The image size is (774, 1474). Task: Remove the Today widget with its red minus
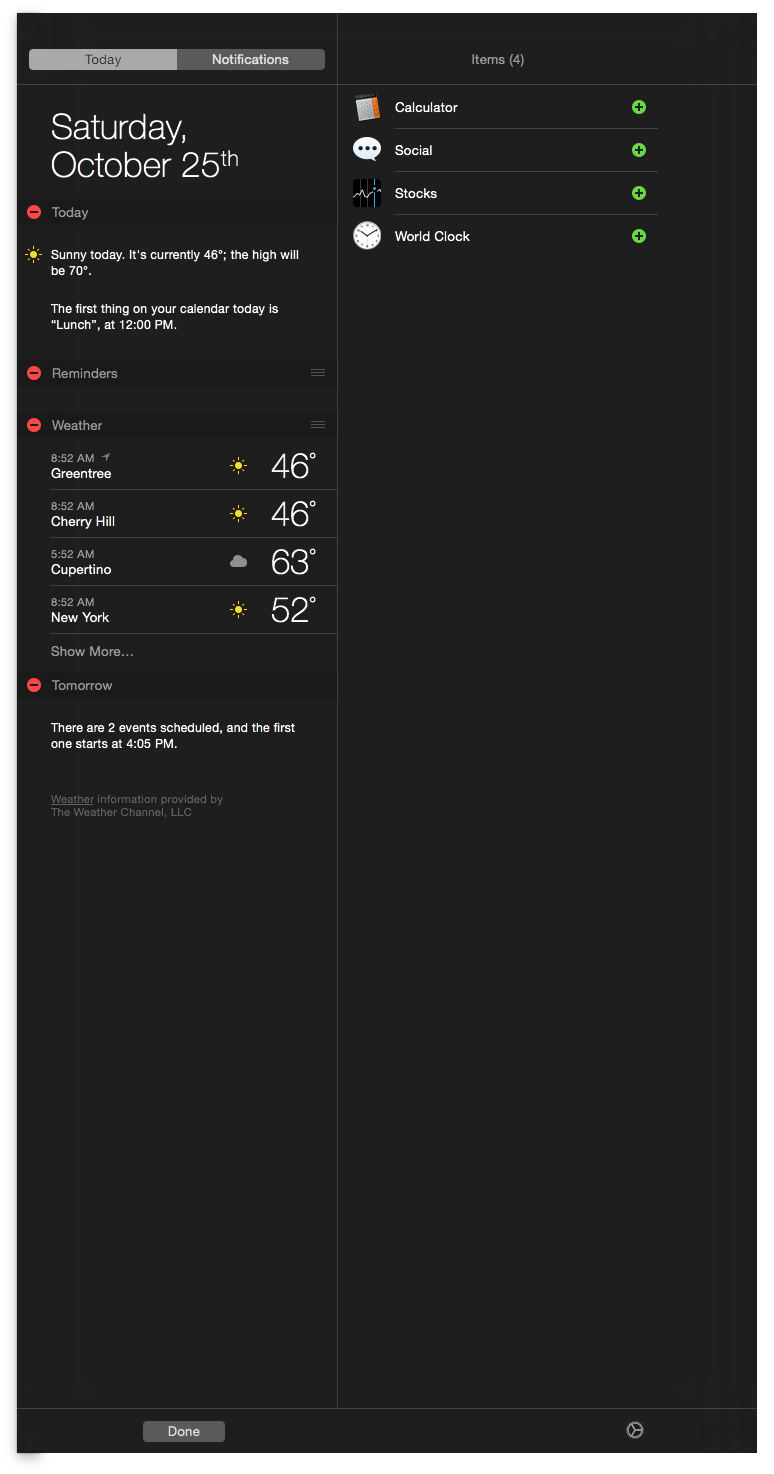pos(34,212)
